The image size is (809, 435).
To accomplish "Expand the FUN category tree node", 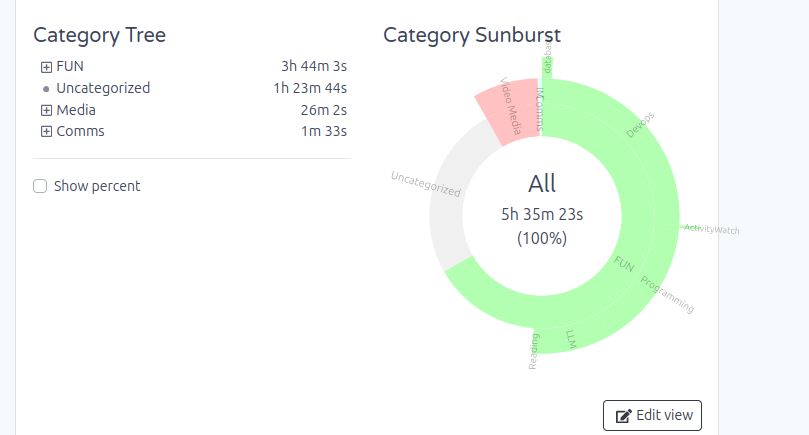I will click(46, 67).
